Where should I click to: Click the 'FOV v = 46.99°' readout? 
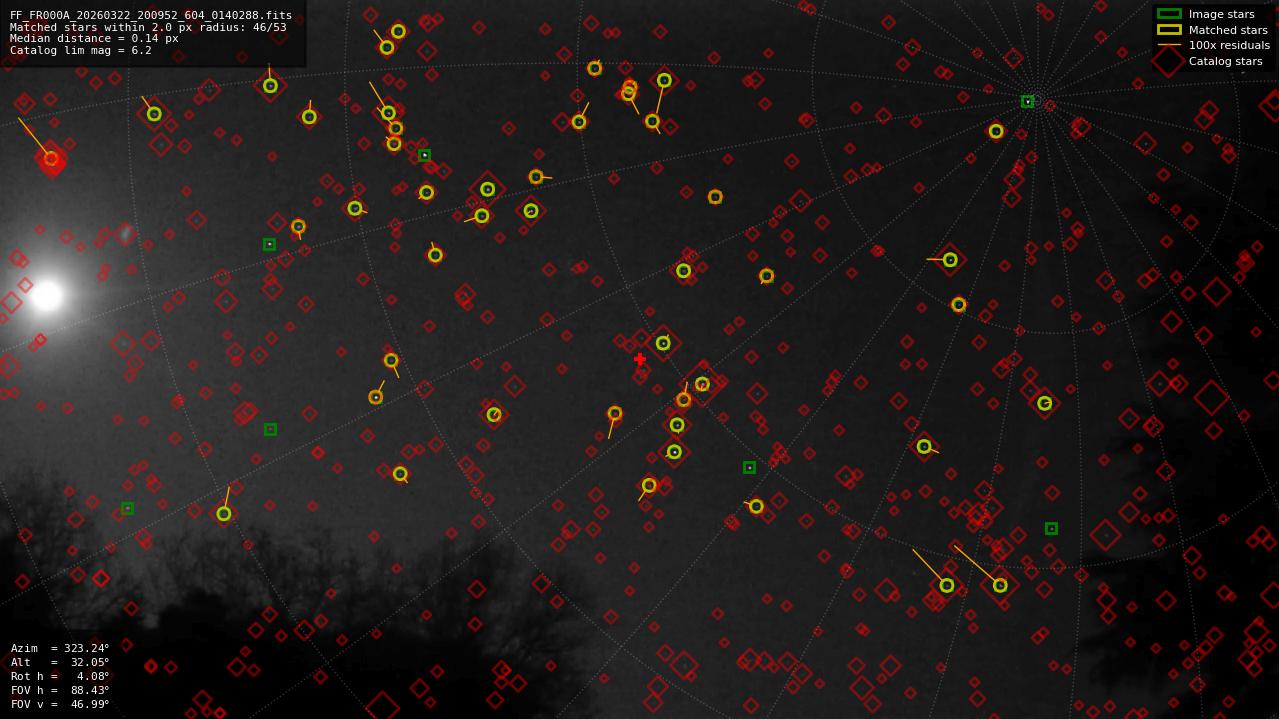tap(60, 704)
